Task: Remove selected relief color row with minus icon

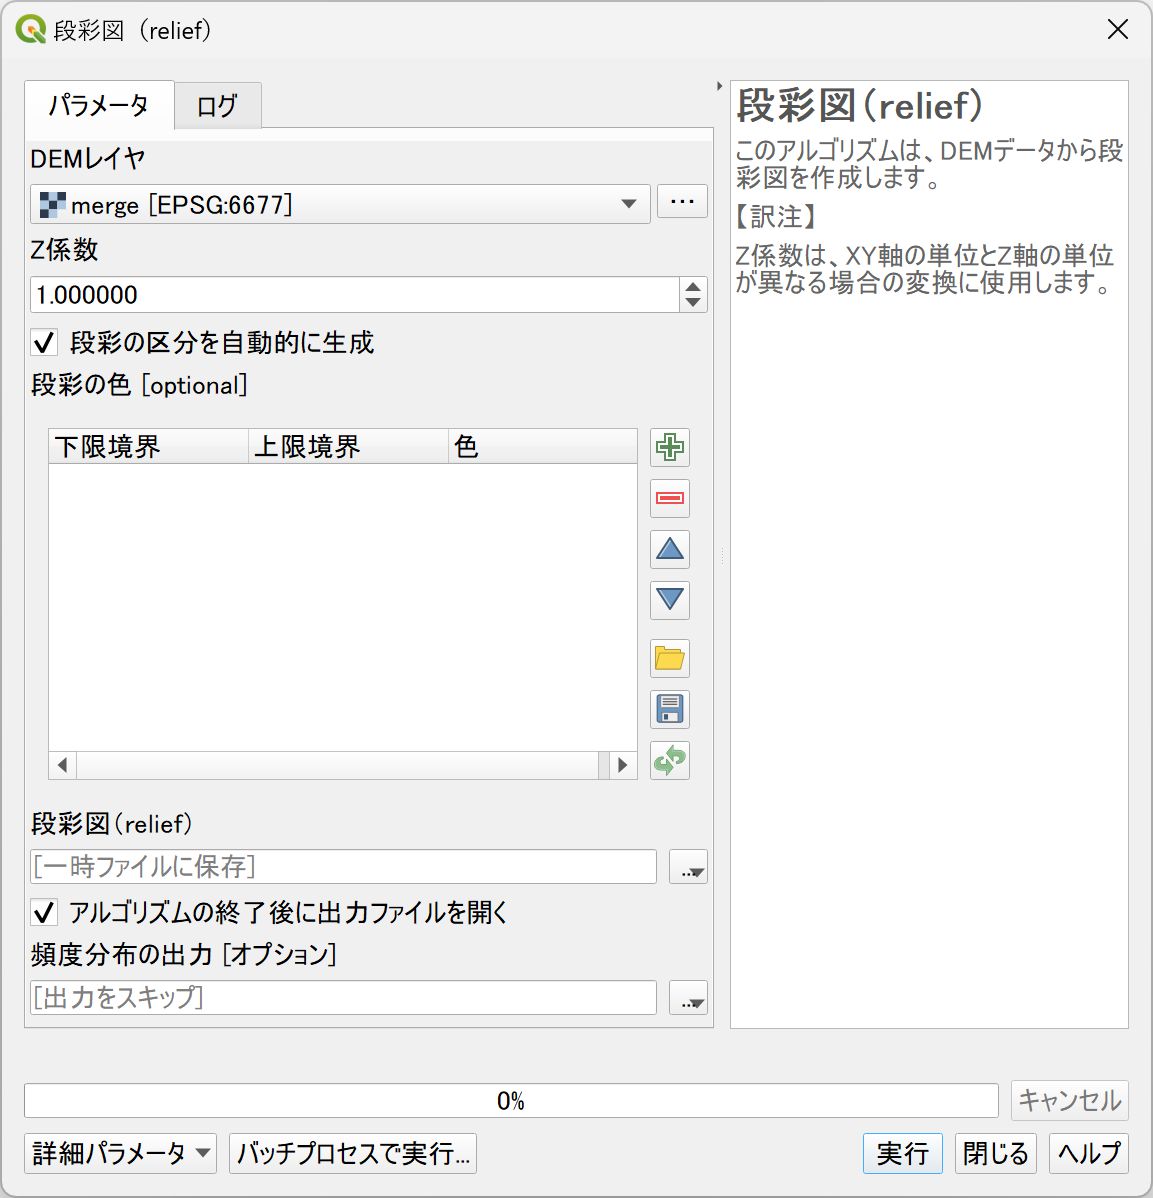Action: click(669, 498)
